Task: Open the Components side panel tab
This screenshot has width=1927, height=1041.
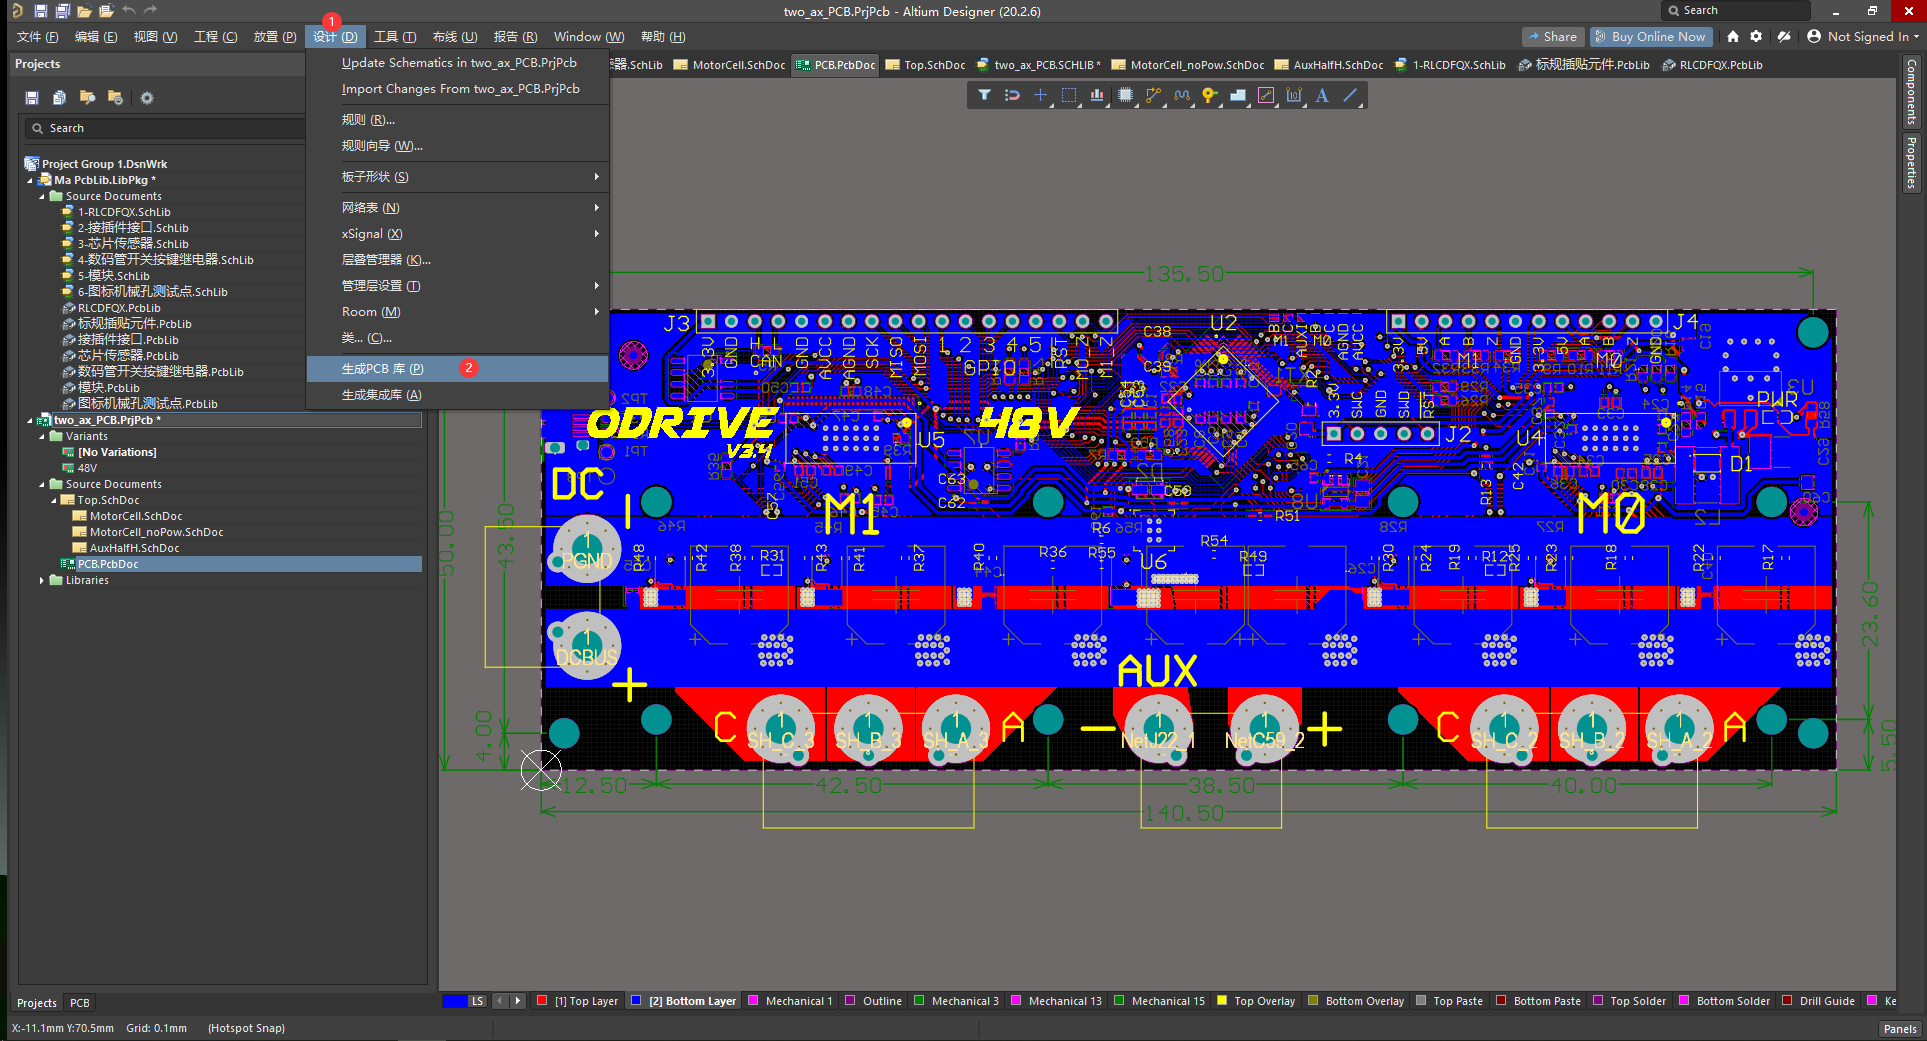Action: 1911,91
